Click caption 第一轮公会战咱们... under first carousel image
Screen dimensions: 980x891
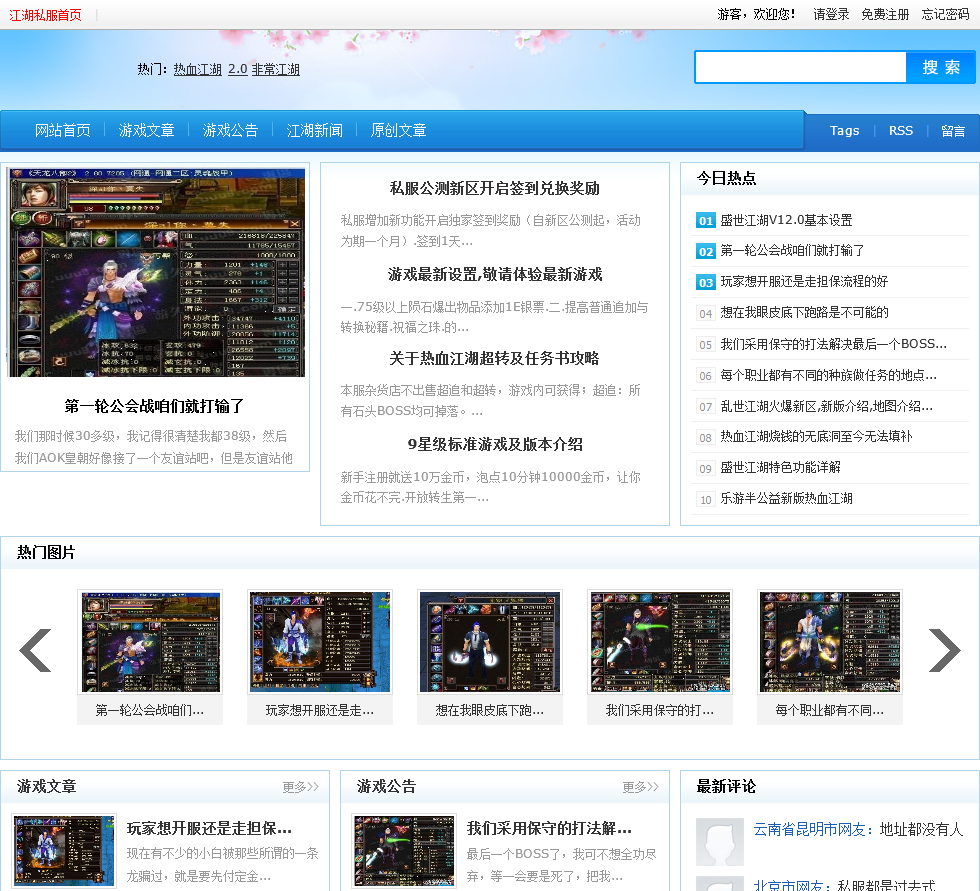[150, 710]
